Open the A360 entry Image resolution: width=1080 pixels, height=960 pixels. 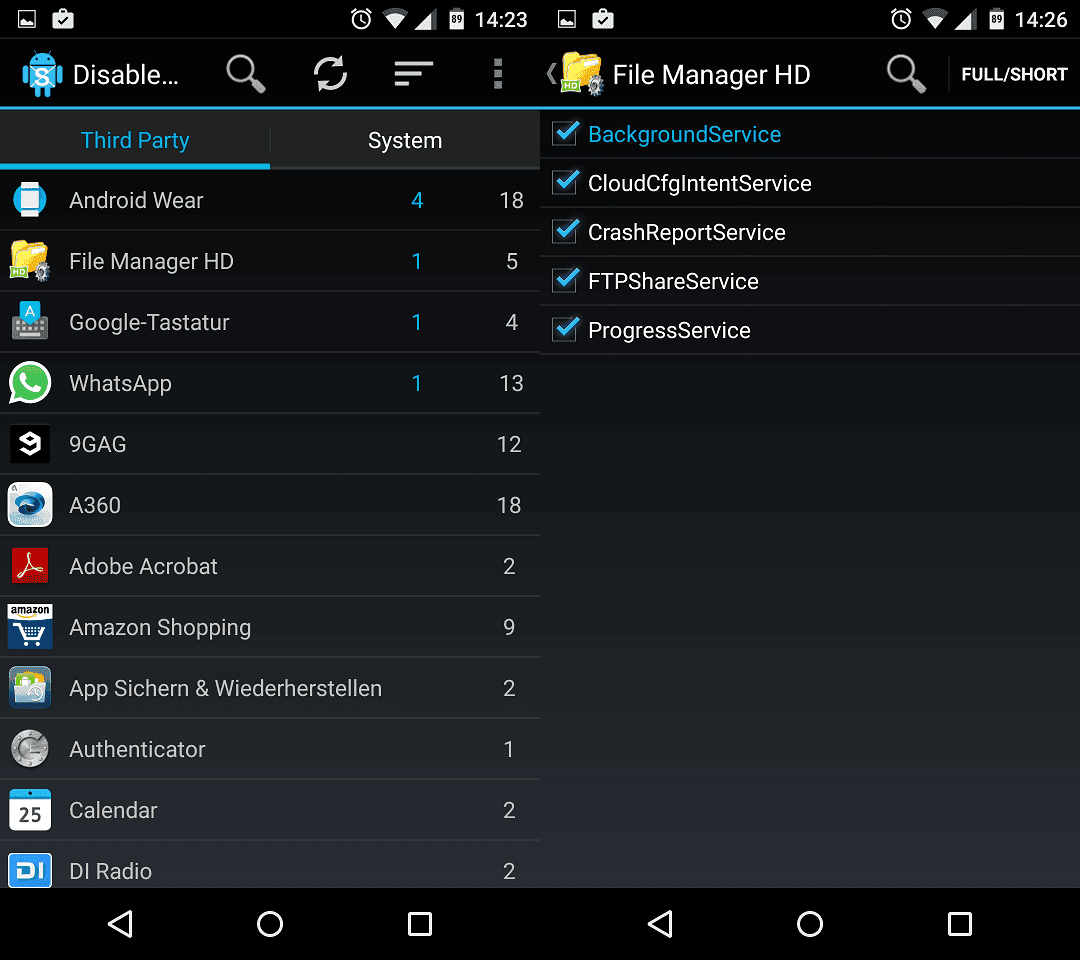[x=270, y=505]
